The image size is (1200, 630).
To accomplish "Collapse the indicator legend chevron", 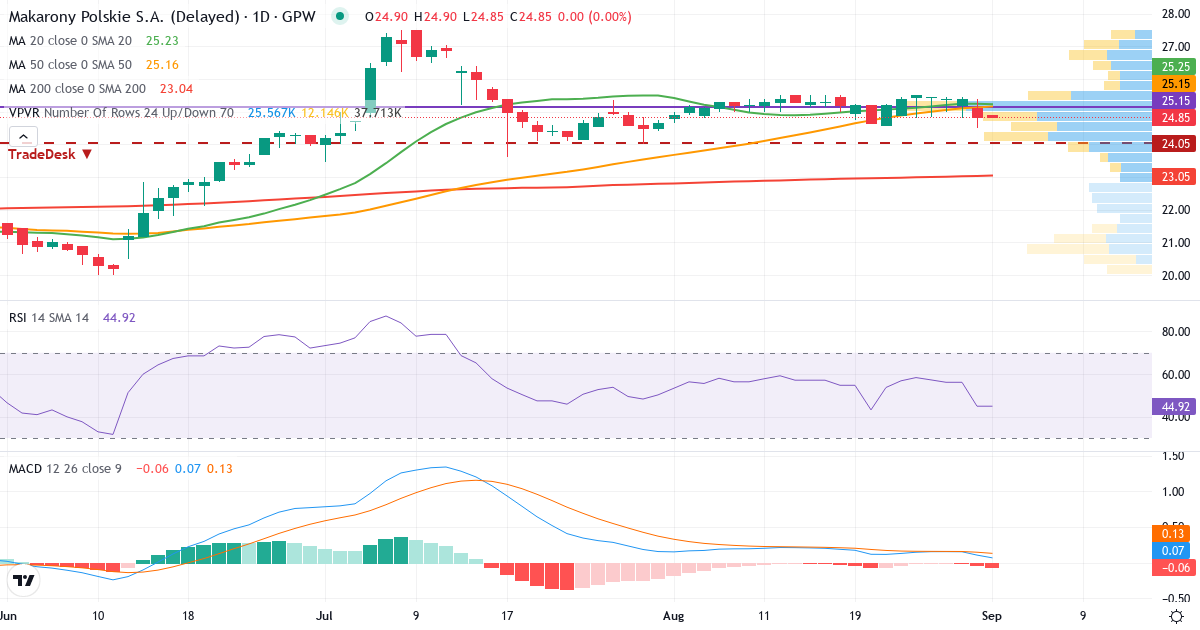I will point(23,137).
